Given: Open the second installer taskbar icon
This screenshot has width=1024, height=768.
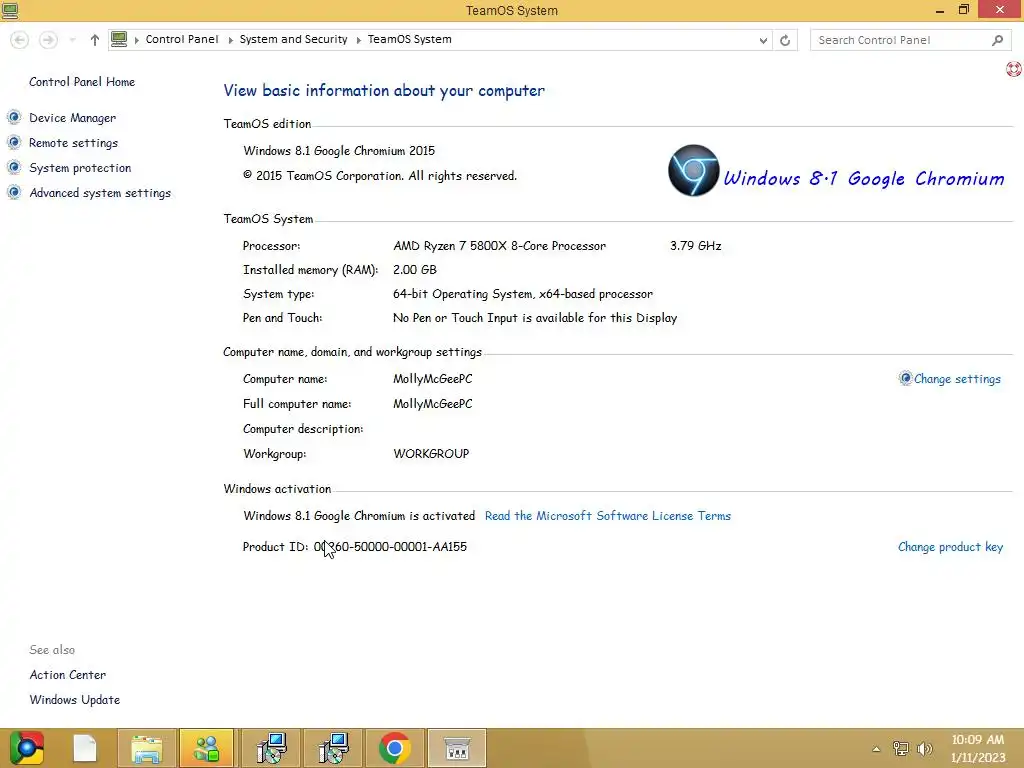Looking at the screenshot, I should 333,748.
